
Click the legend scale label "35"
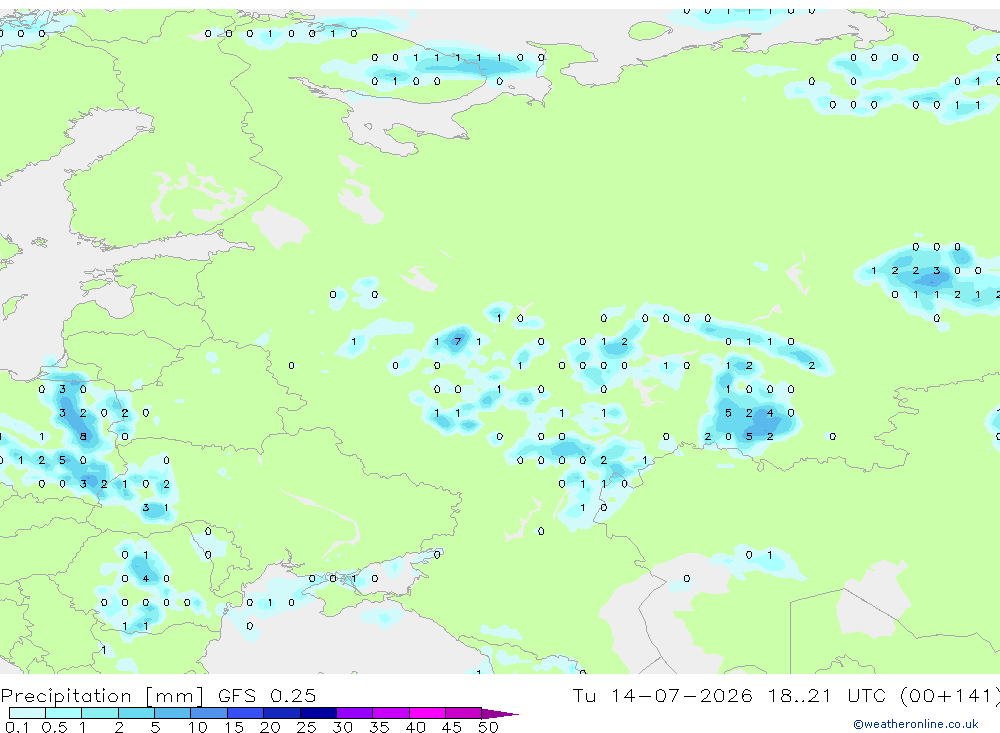pyautogui.click(x=379, y=727)
